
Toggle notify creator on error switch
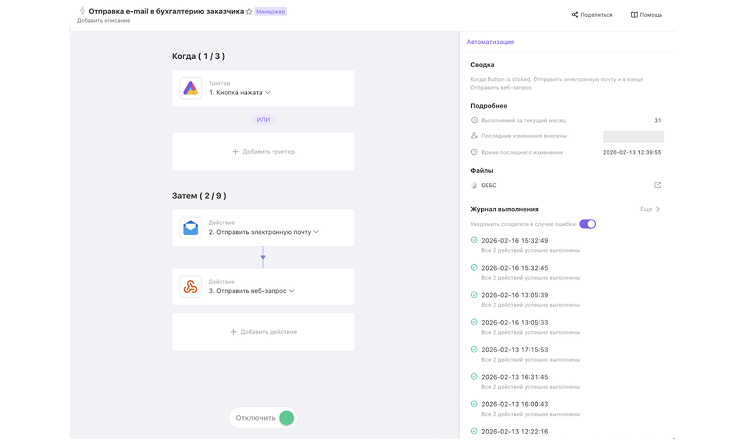tap(588, 224)
